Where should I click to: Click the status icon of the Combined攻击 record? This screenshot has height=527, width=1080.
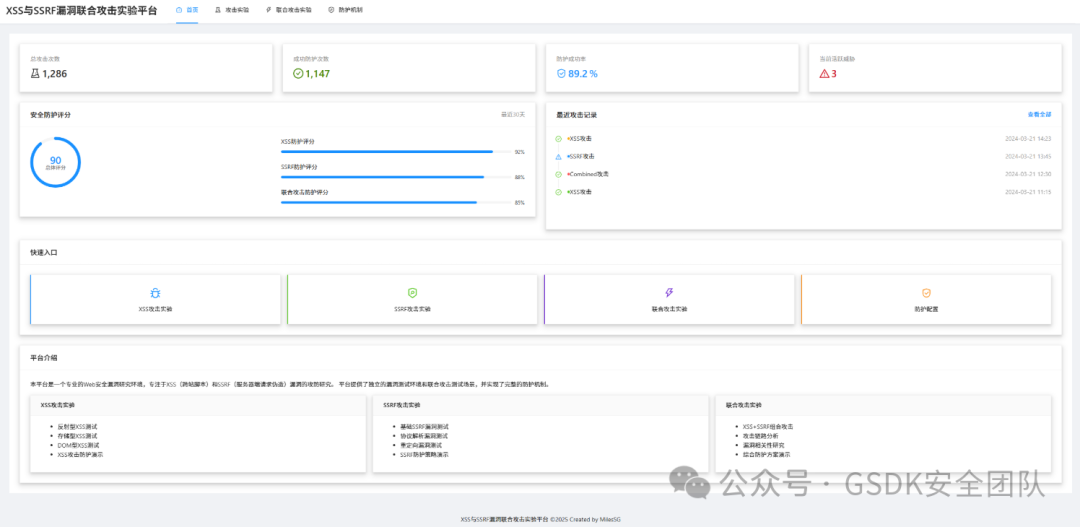(x=559, y=174)
